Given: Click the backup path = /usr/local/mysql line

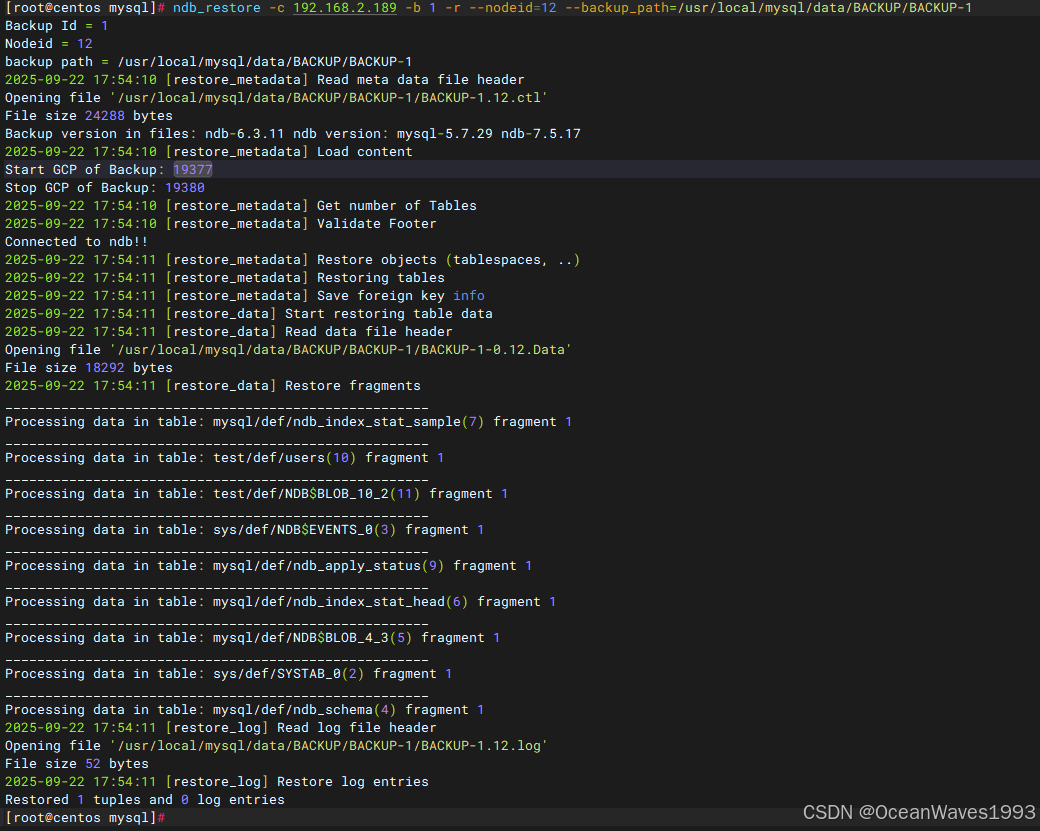Looking at the screenshot, I should coord(208,62).
